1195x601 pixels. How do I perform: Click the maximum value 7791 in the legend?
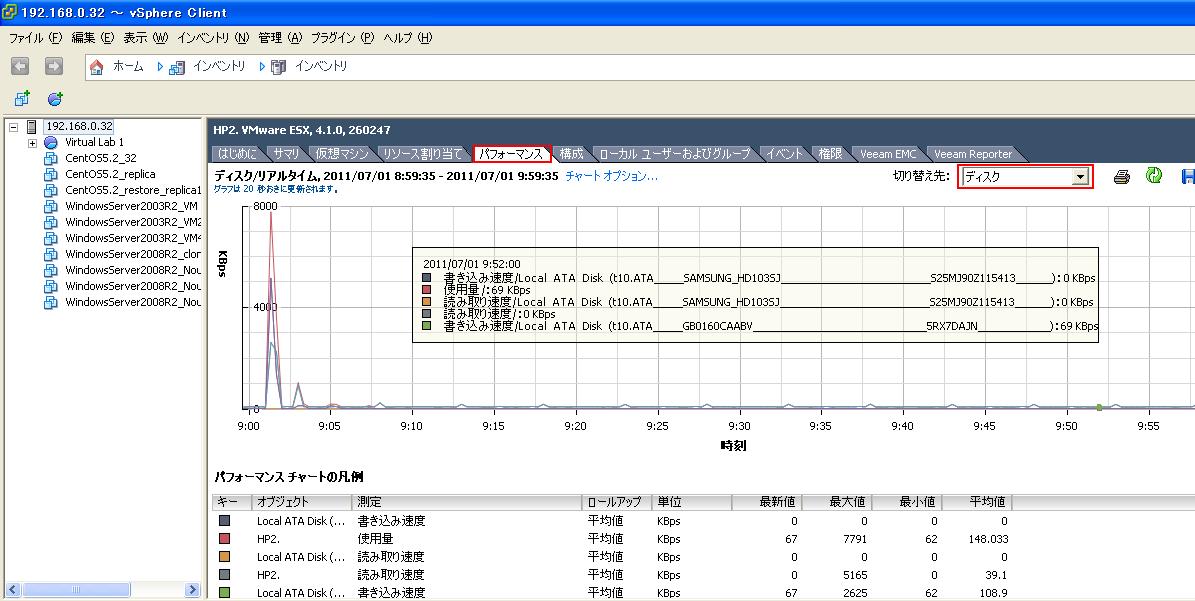click(x=854, y=539)
